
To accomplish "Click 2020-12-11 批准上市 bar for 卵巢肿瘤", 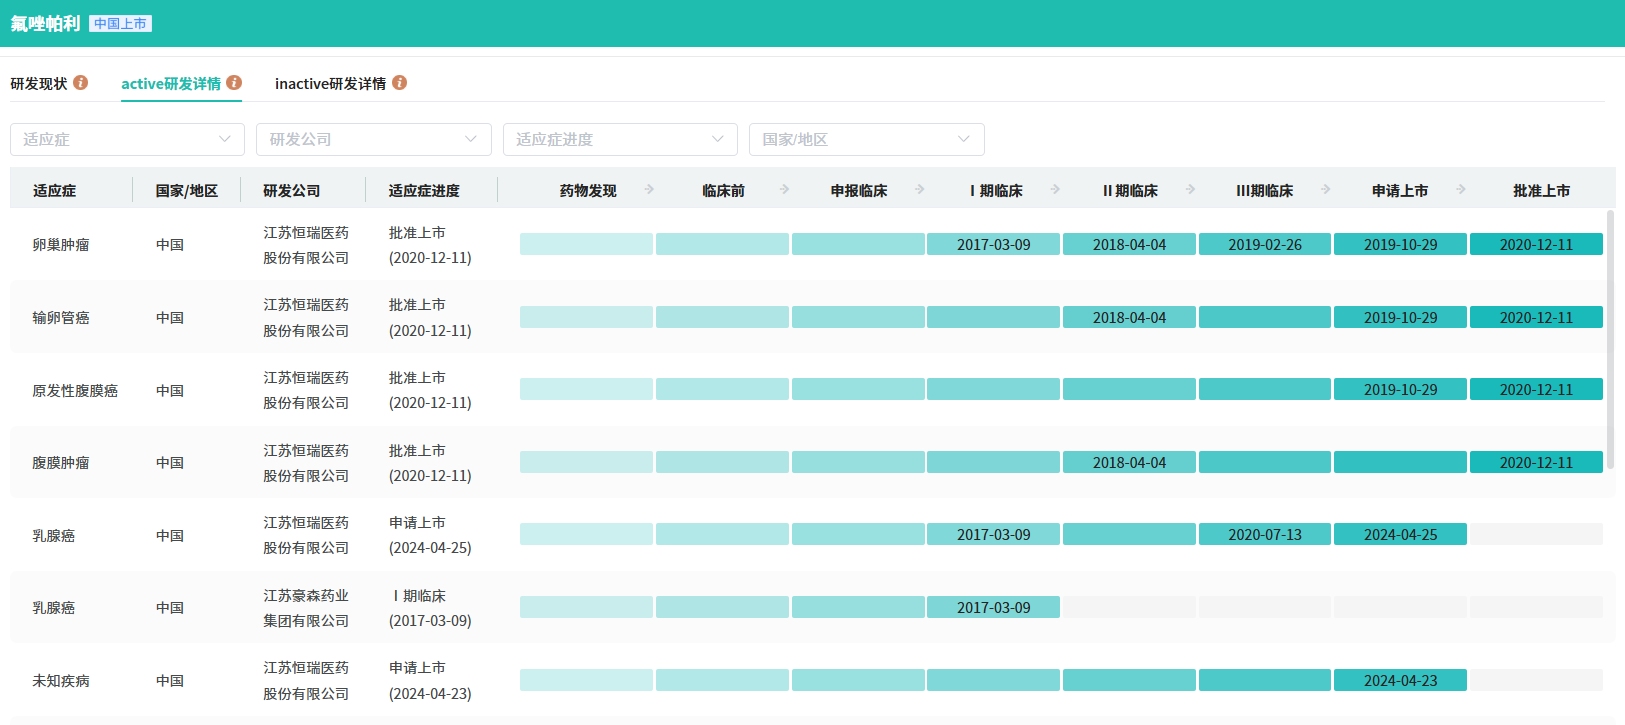I will [x=1536, y=244].
